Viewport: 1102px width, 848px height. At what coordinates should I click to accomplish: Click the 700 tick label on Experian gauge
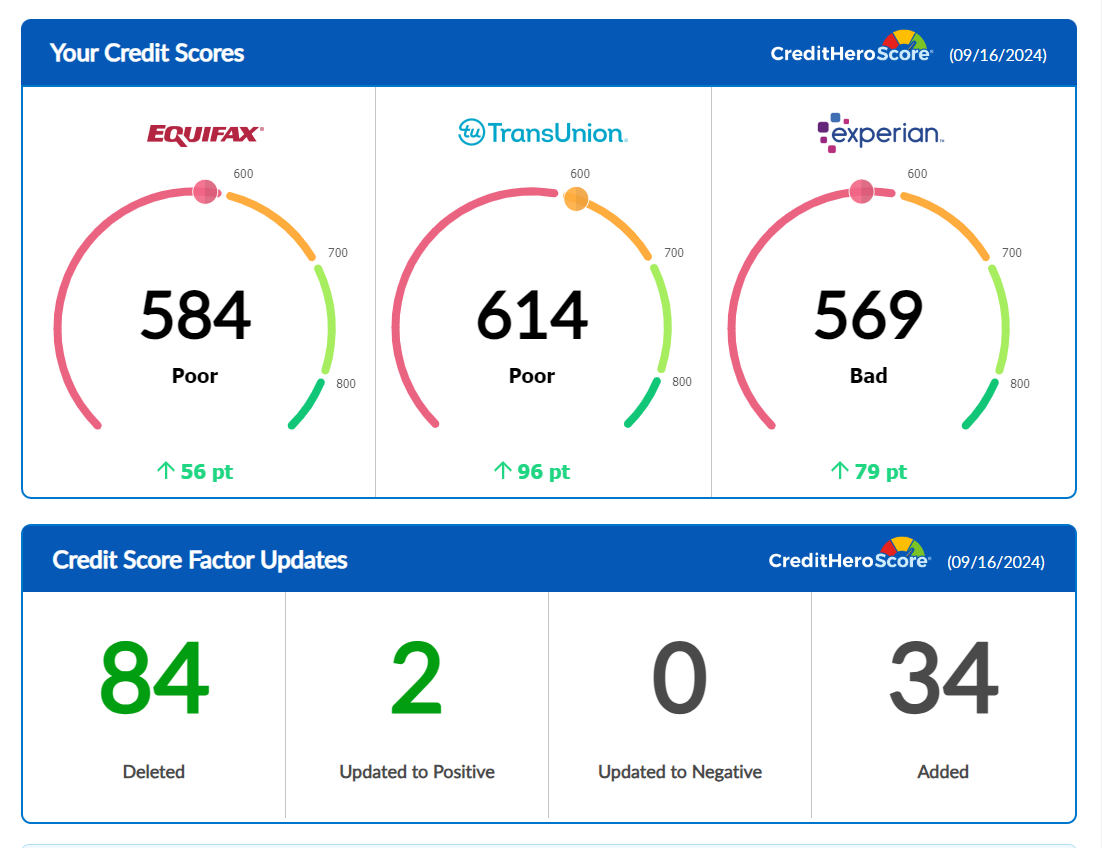[x=1011, y=252]
